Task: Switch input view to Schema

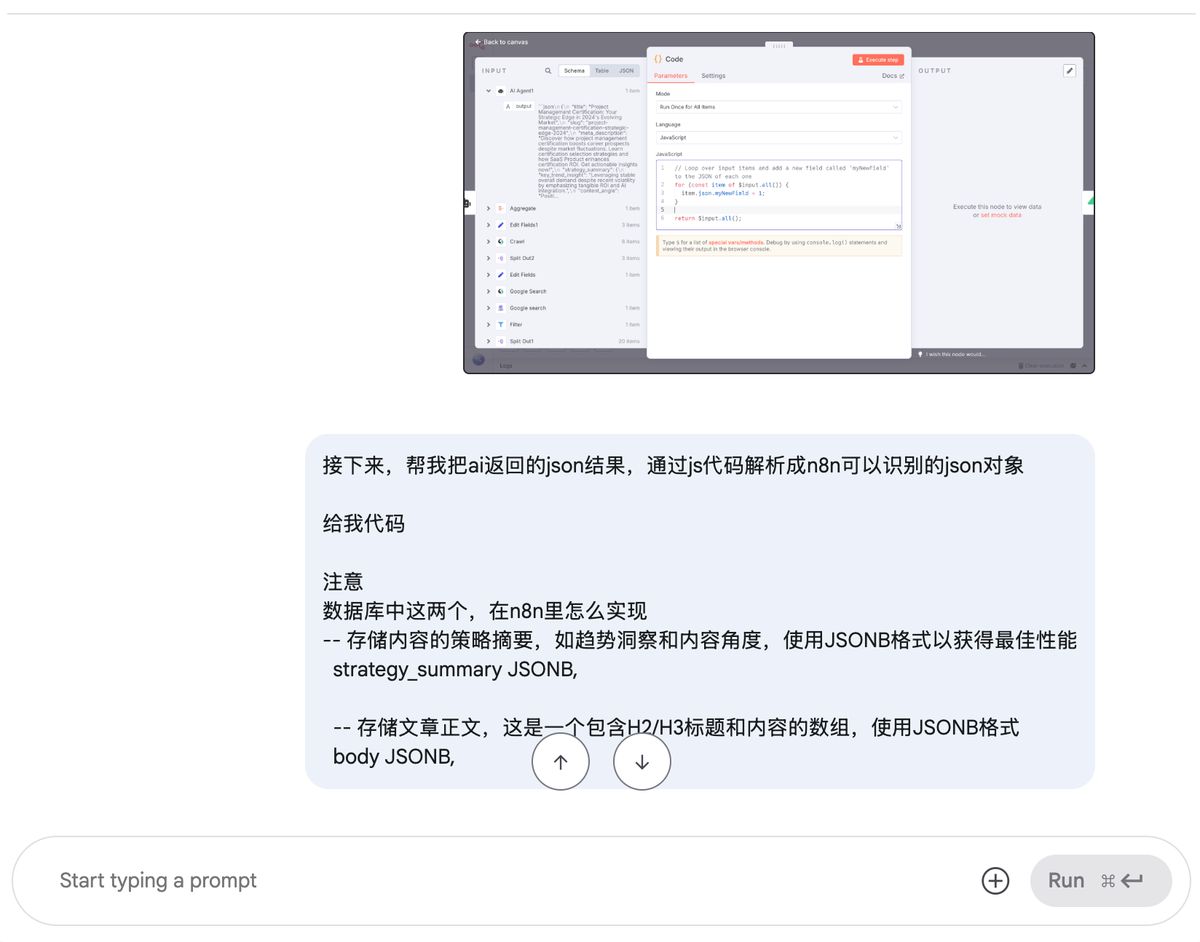Action: 574,71
